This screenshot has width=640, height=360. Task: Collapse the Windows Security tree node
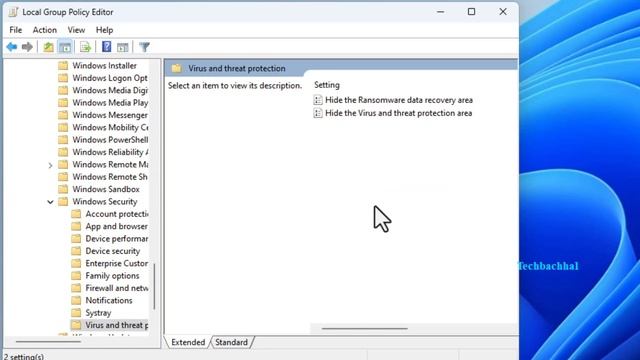pyautogui.click(x=50, y=202)
